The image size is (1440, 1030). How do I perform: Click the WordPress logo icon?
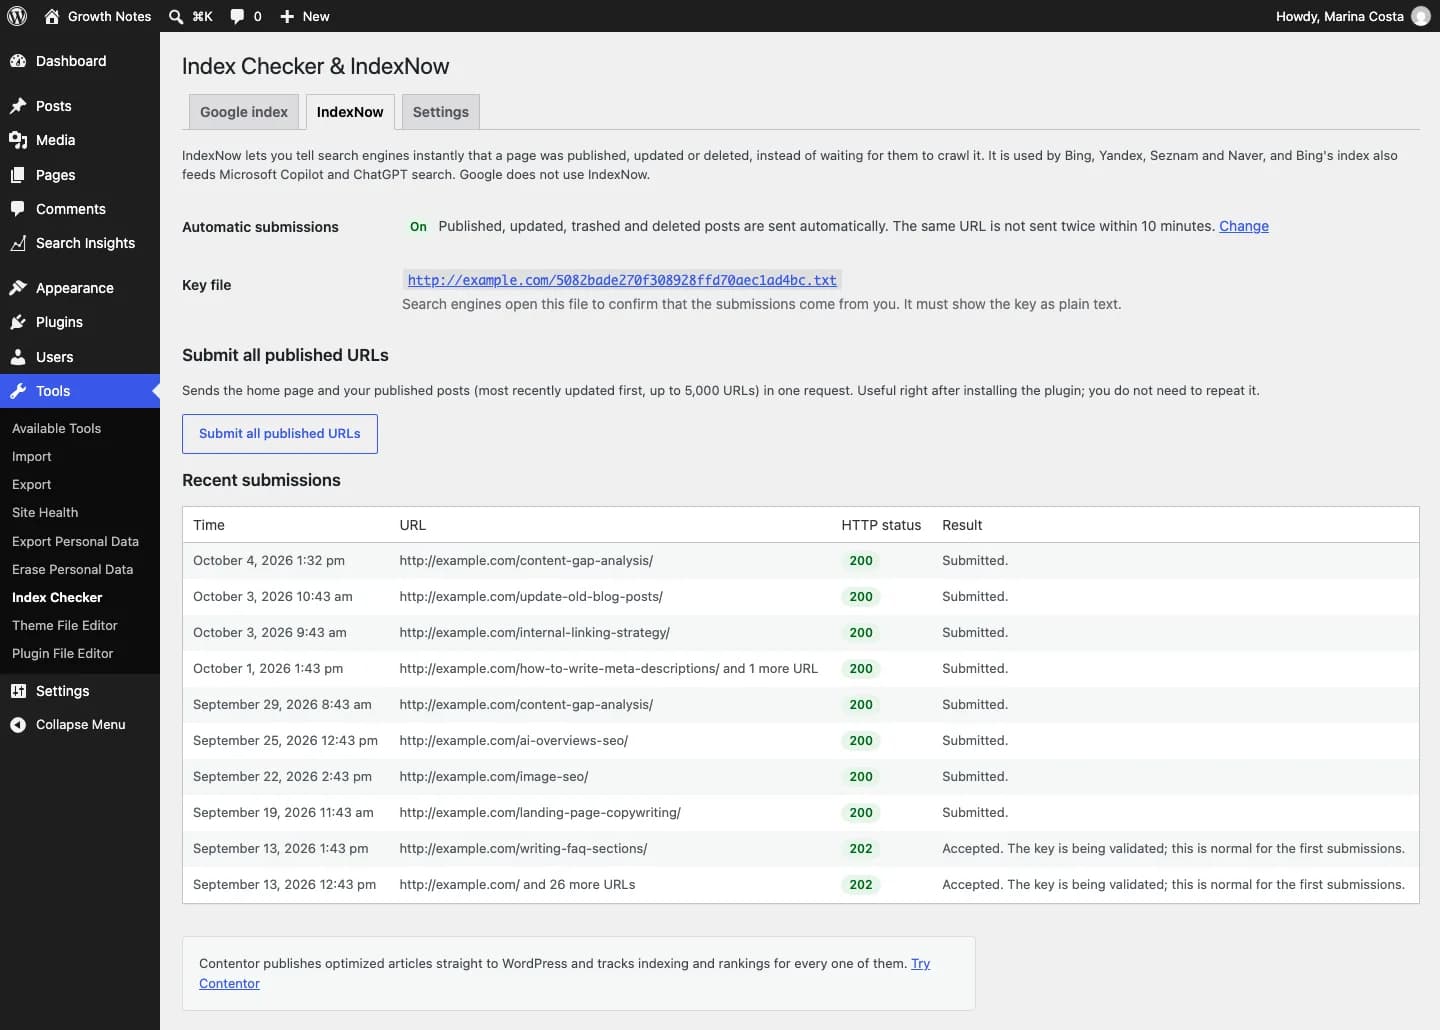[17, 16]
